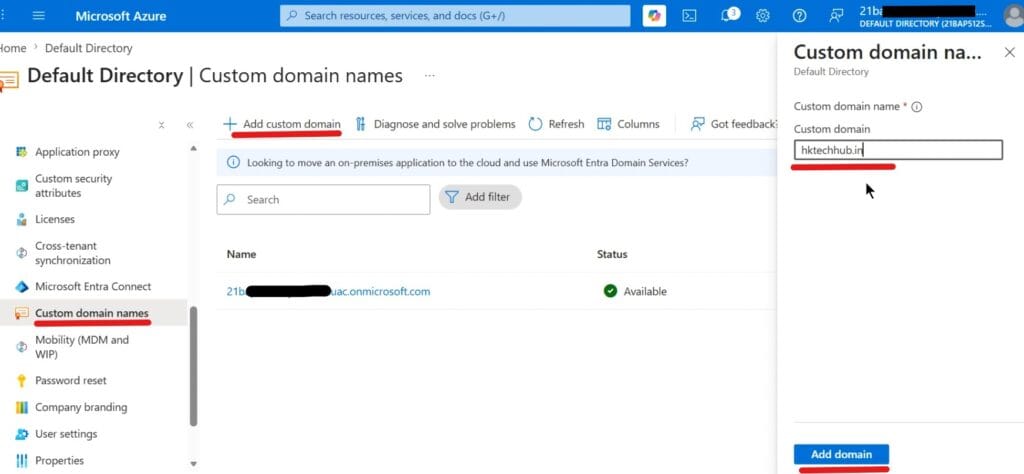Click the Add filter button
The width and height of the screenshot is (1024, 474).
click(480, 197)
